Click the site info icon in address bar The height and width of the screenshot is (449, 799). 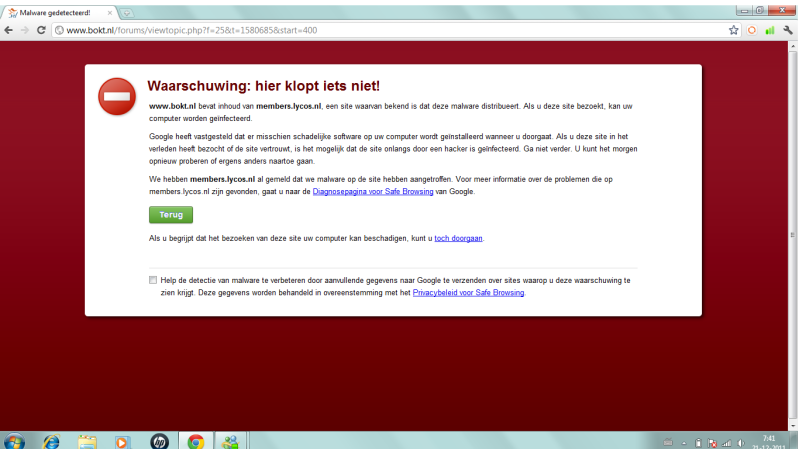tap(59, 30)
